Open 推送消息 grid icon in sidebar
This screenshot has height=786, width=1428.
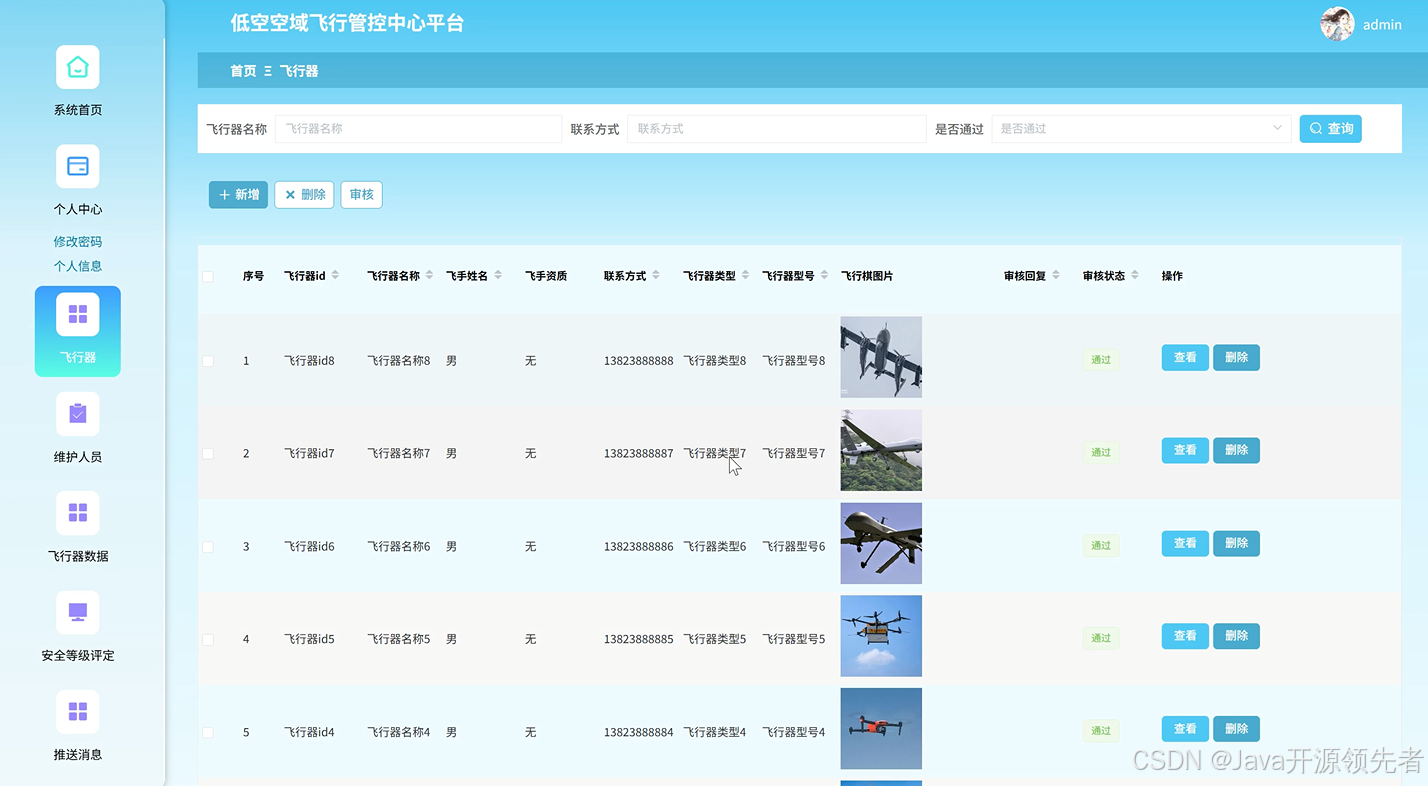click(x=77, y=711)
